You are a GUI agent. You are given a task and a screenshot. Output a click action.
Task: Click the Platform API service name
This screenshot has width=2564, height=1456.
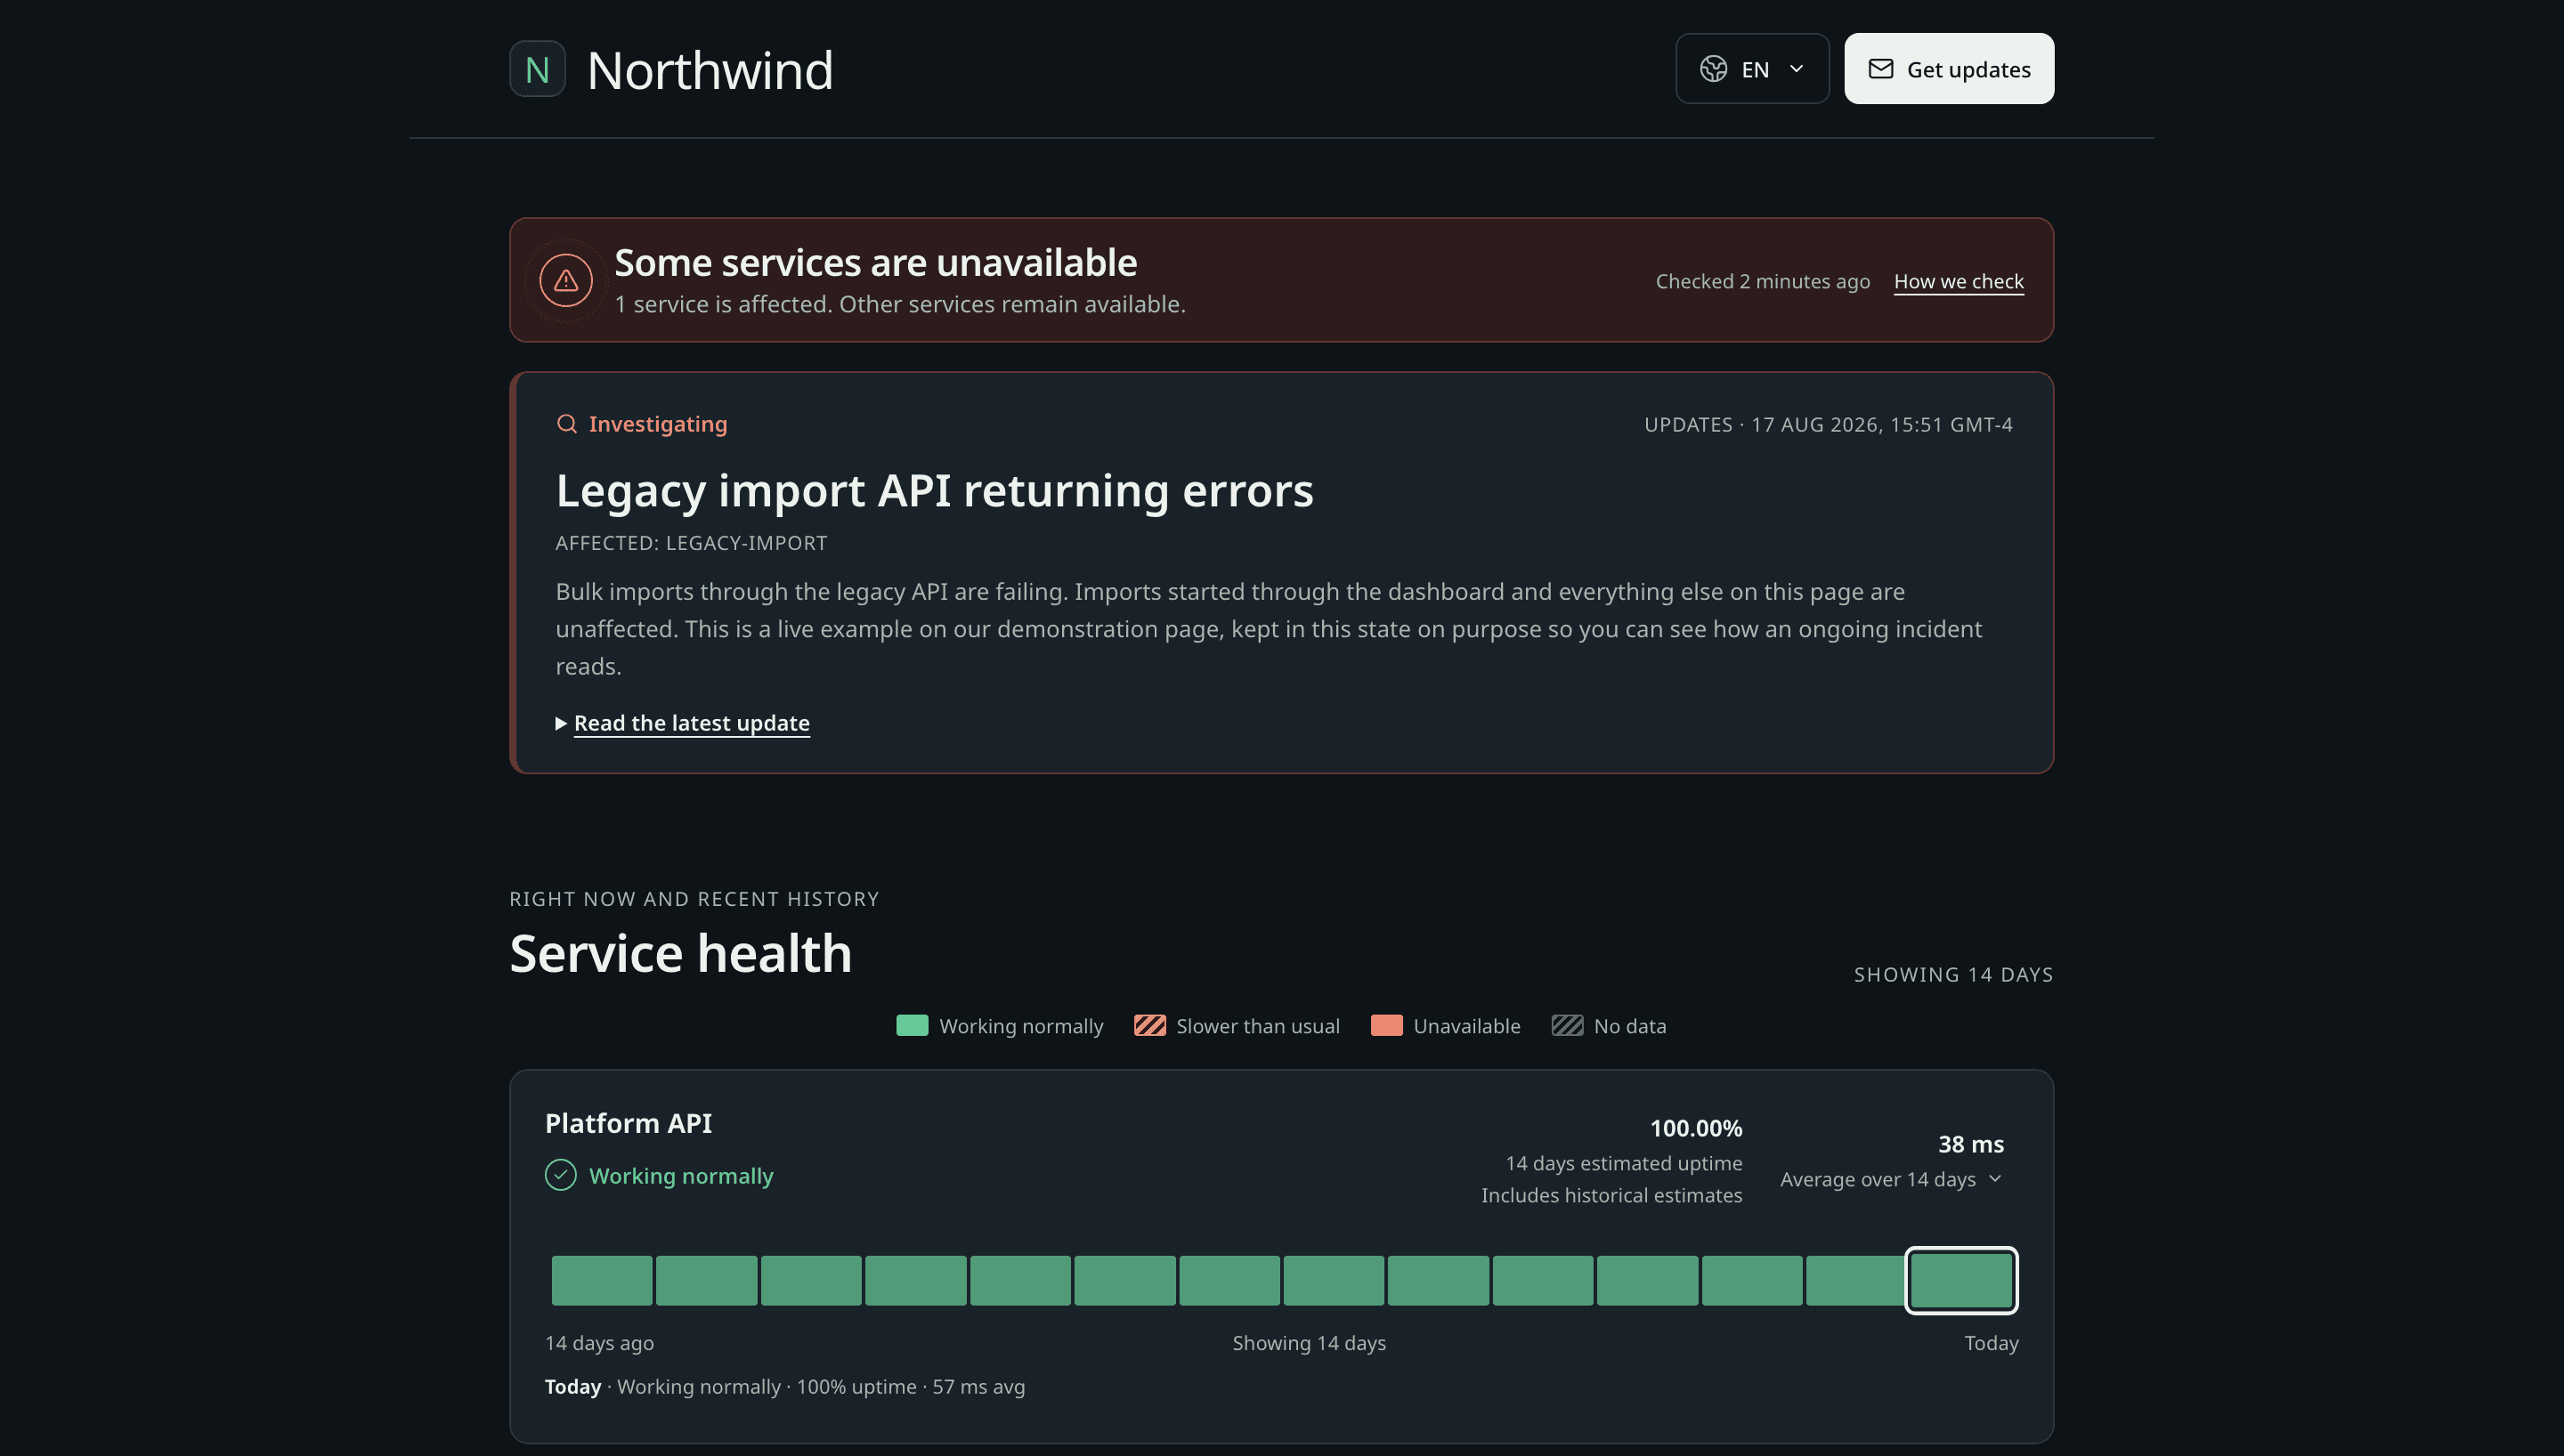628,1123
